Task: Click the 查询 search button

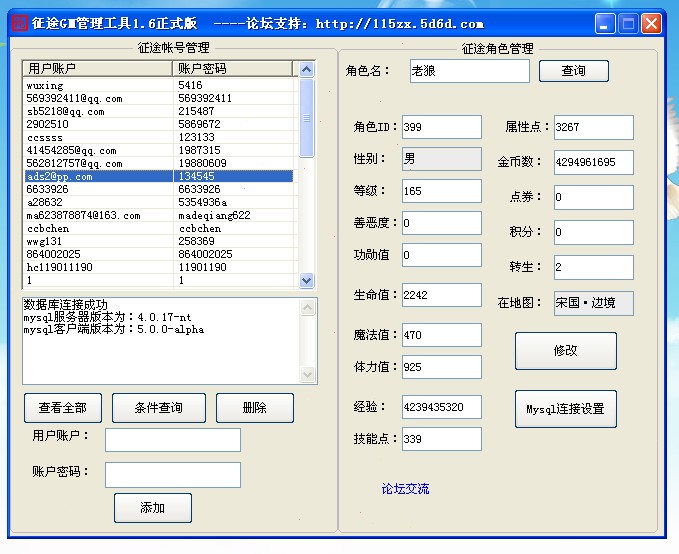Action: click(x=573, y=71)
